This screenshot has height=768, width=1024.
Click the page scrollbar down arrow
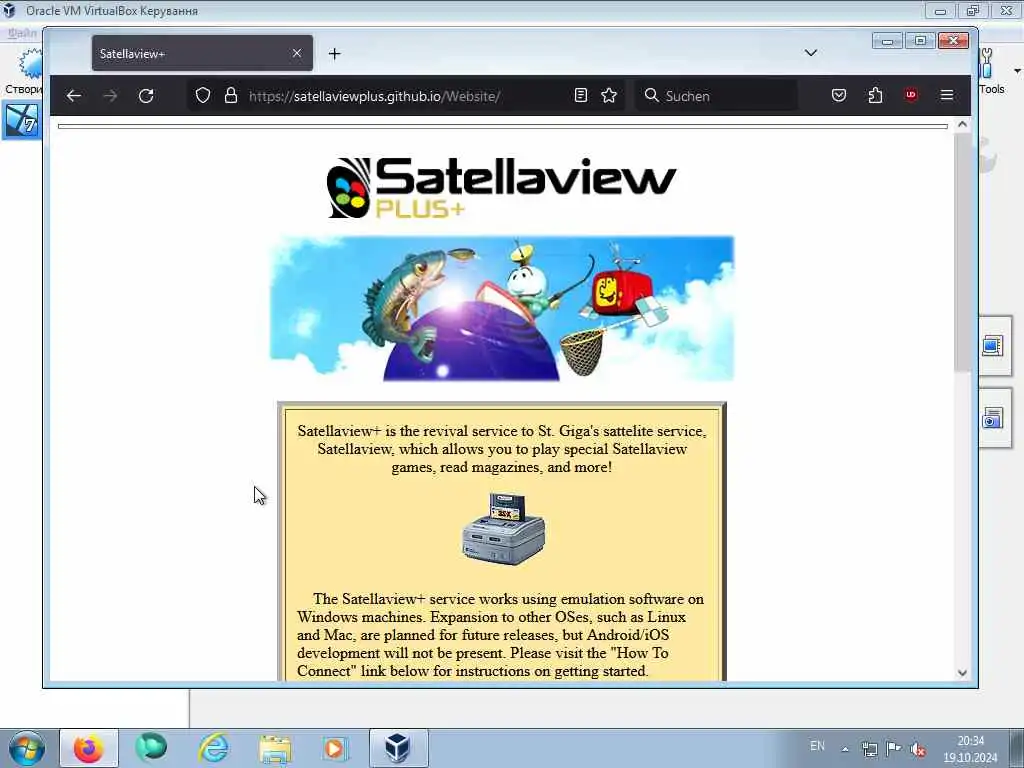pos(962,673)
